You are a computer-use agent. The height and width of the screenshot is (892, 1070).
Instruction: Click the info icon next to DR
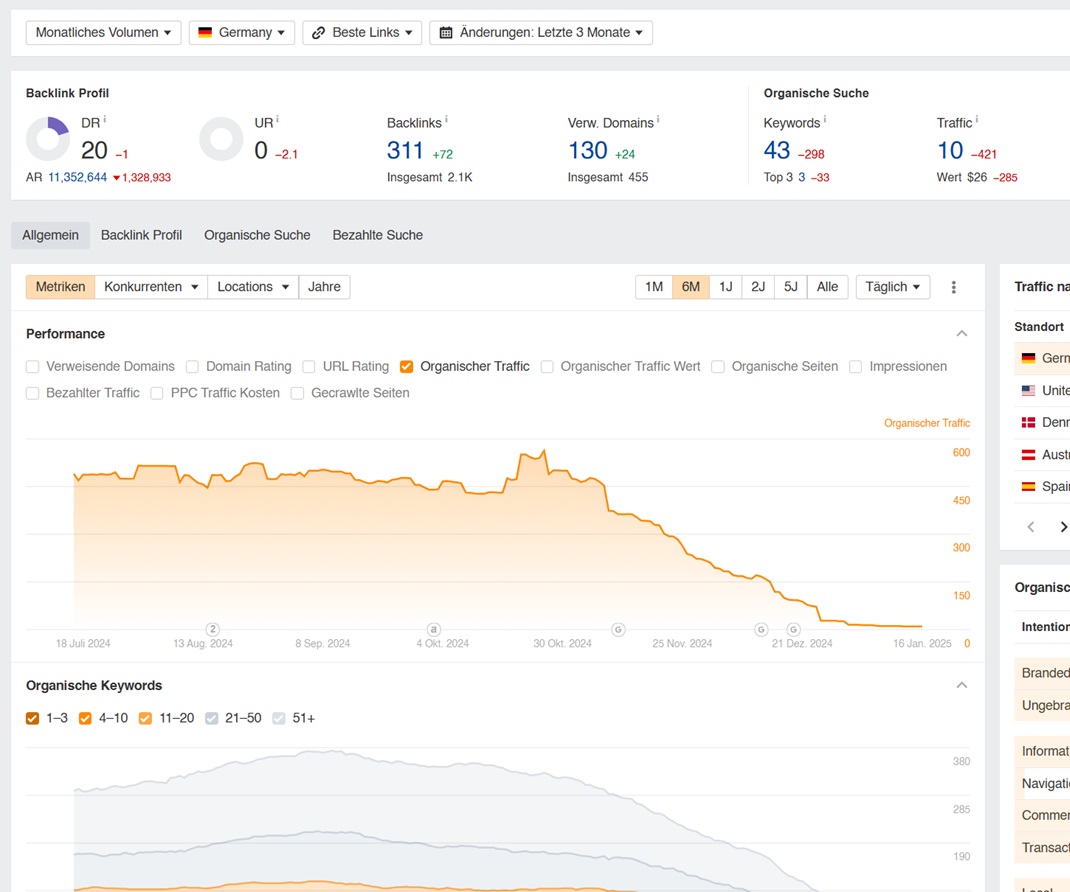[105, 120]
